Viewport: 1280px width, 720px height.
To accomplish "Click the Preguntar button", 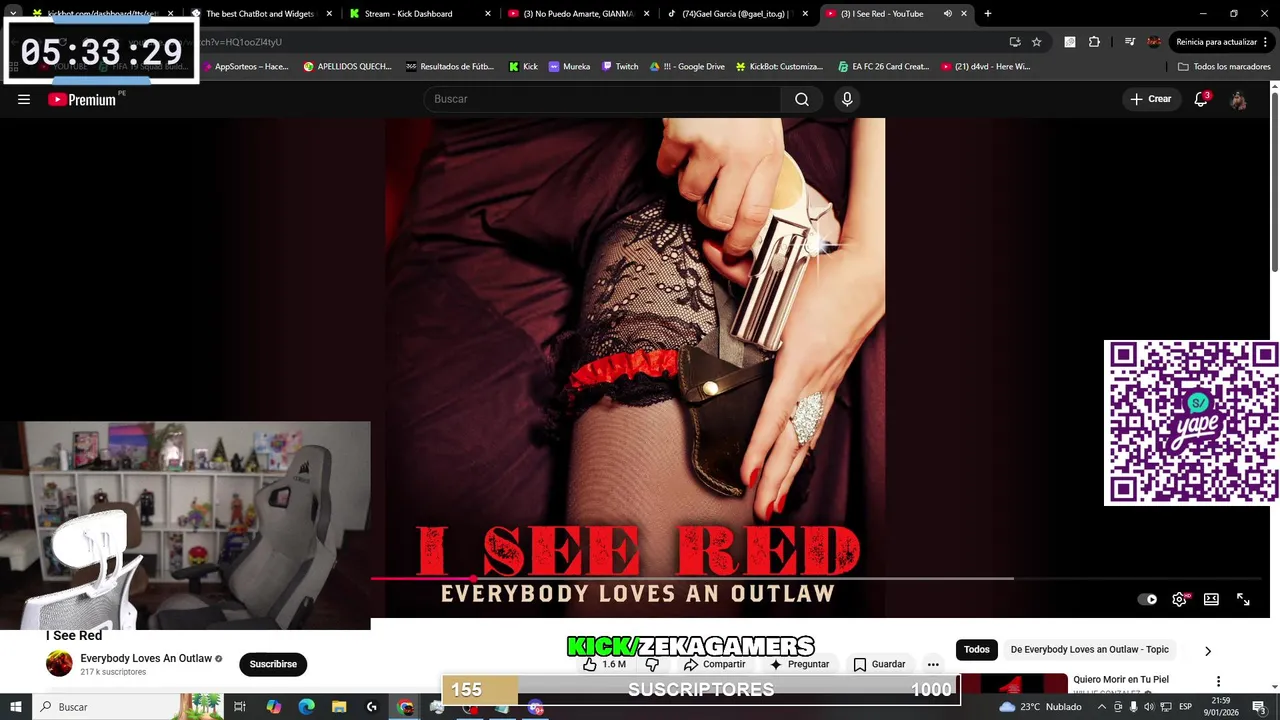I will [x=798, y=664].
